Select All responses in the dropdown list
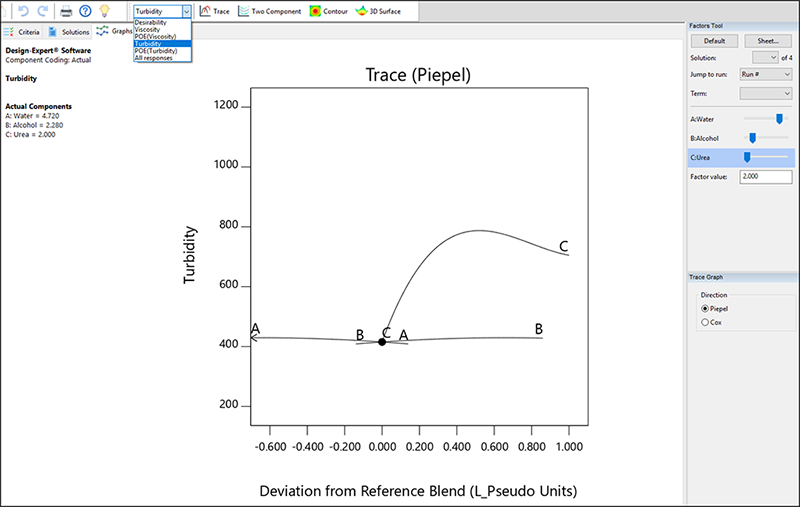 tap(153, 58)
